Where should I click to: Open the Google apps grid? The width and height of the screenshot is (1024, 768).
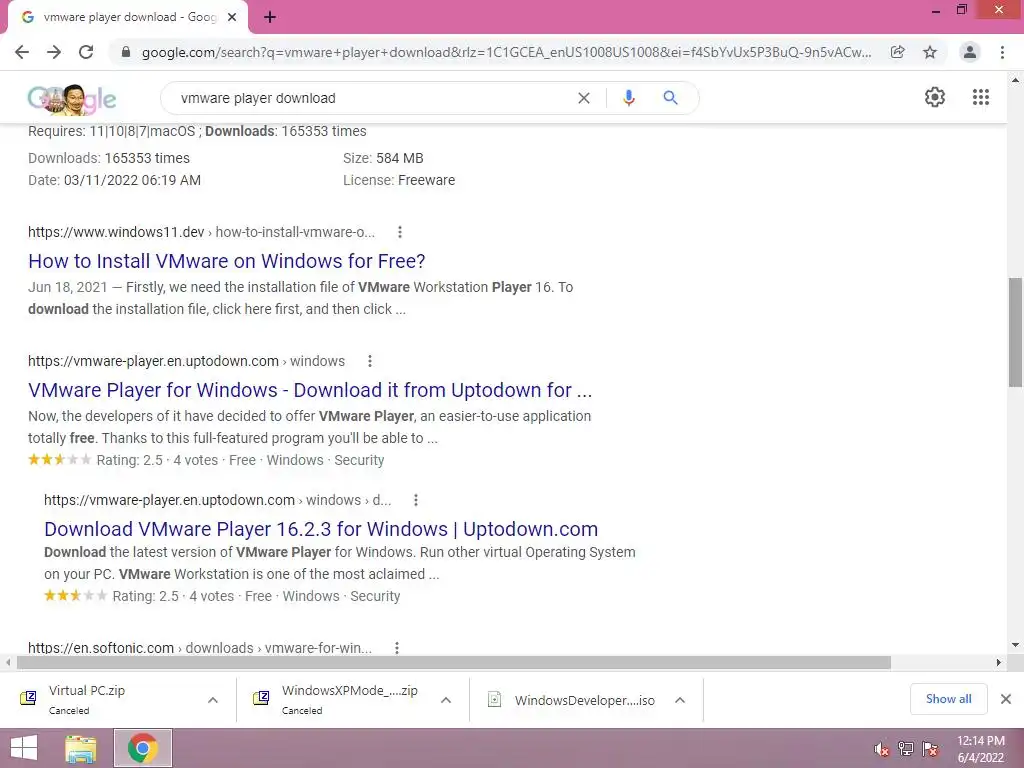point(981,97)
